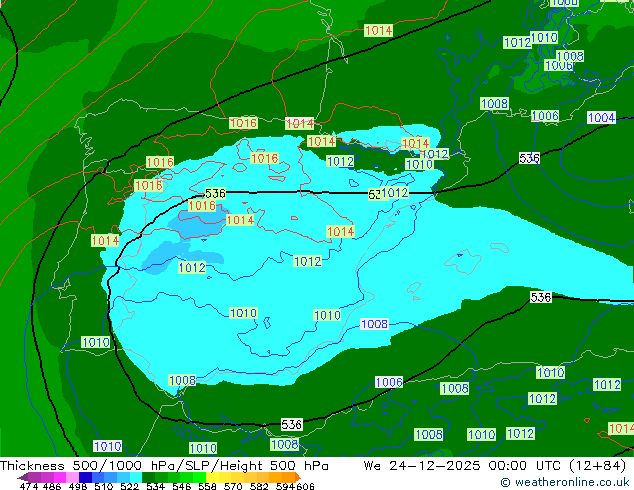
Task: Click the map title "Thickness 500/1000 hPa/SLP/Height 500 hPa"
Action: (x=164, y=466)
